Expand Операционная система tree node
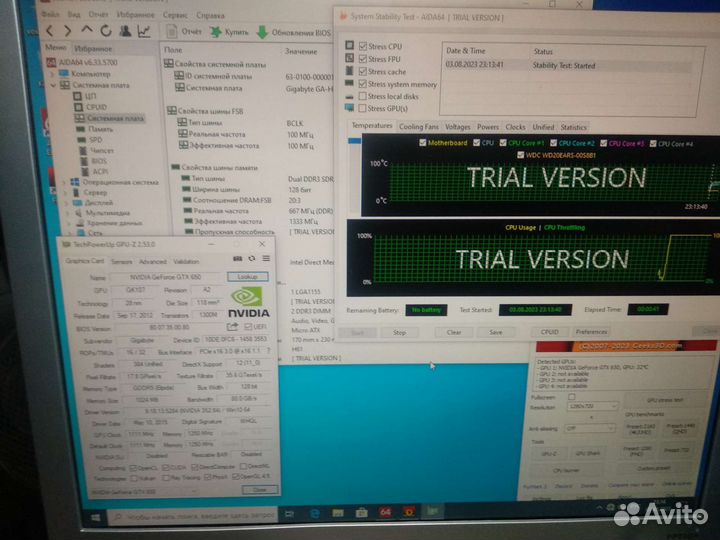720x540 pixels. click(64, 182)
